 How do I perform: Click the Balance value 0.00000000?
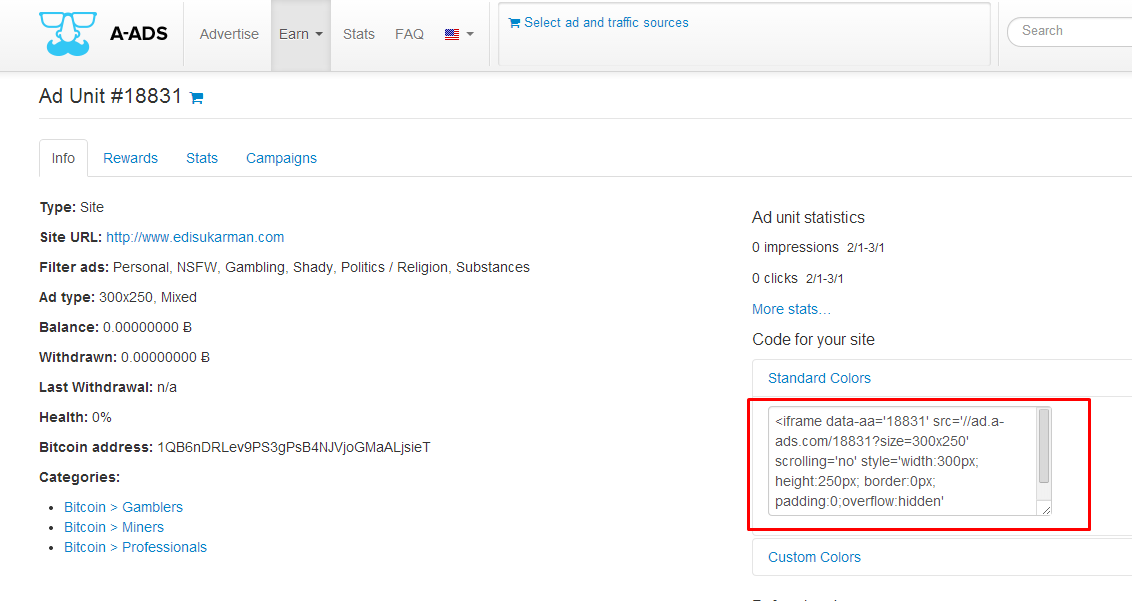point(147,327)
